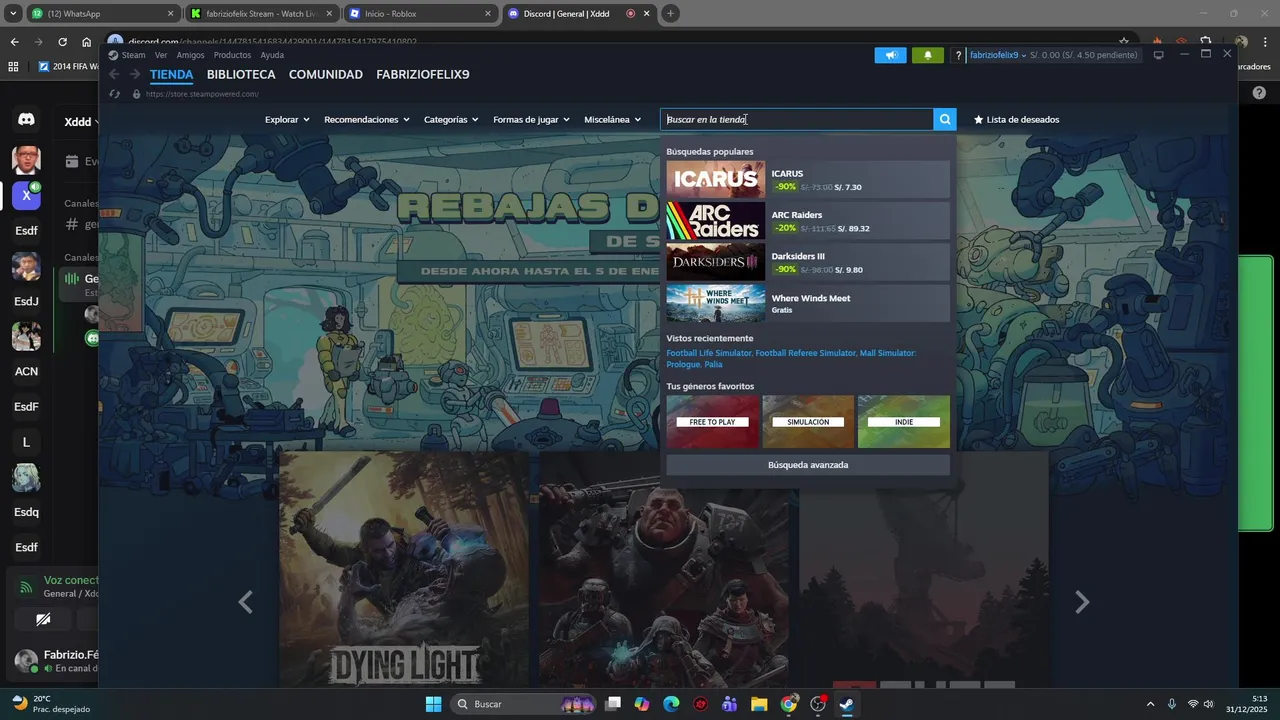
Task: Expand the Explorar dropdown menu
Action: pos(287,119)
